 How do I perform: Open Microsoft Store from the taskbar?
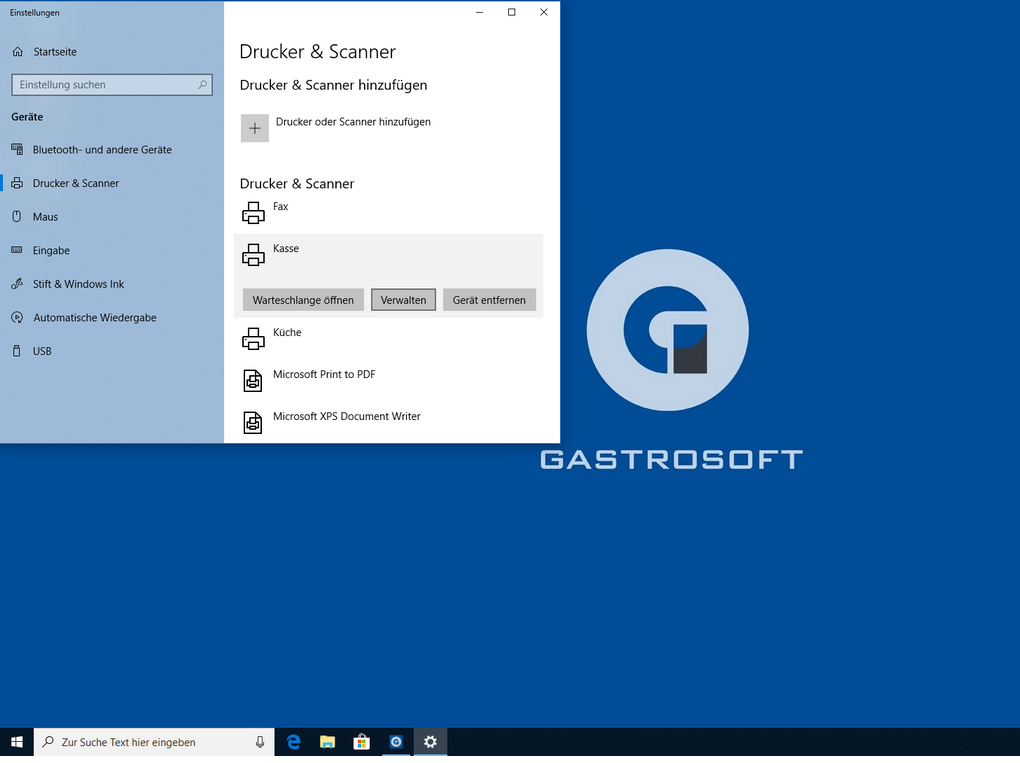tap(362, 742)
